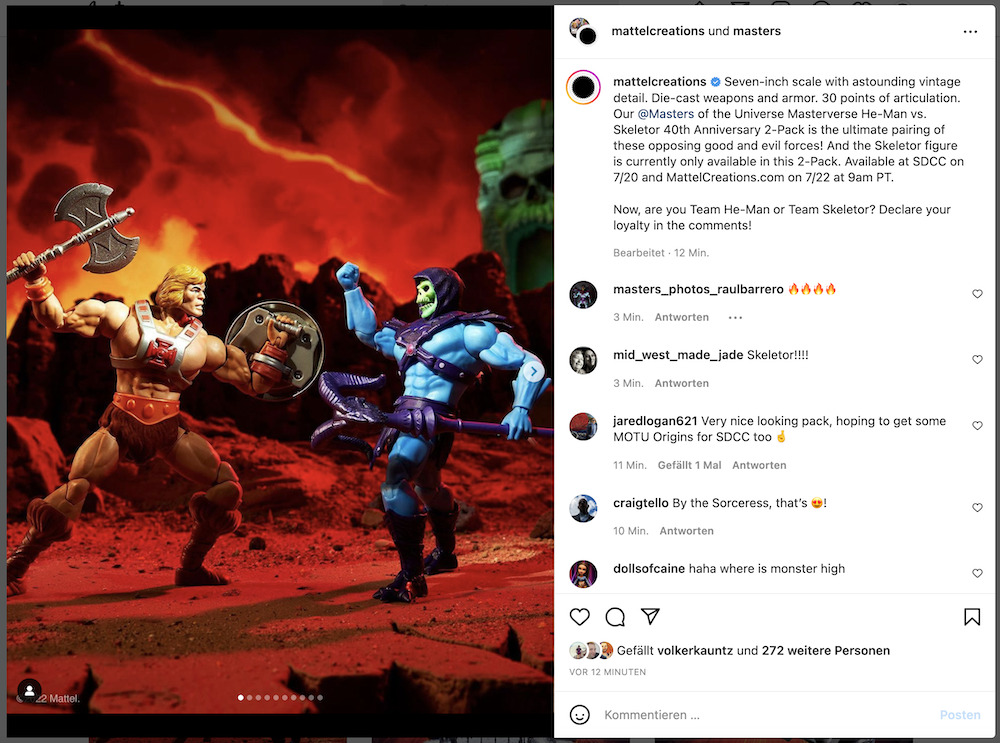Open comment via speech bubble icon

pos(615,617)
